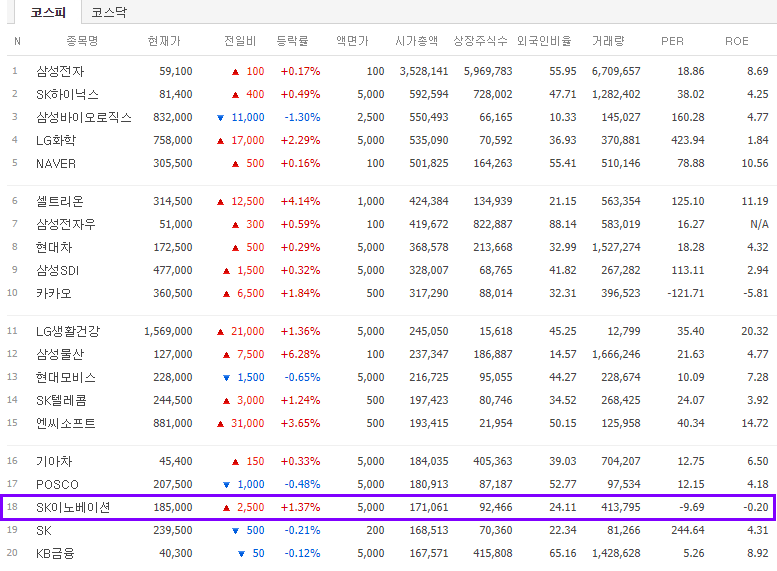This screenshot has height=571, width=777.
Task: Open the SK하이닉스 stock link
Action: point(67,94)
